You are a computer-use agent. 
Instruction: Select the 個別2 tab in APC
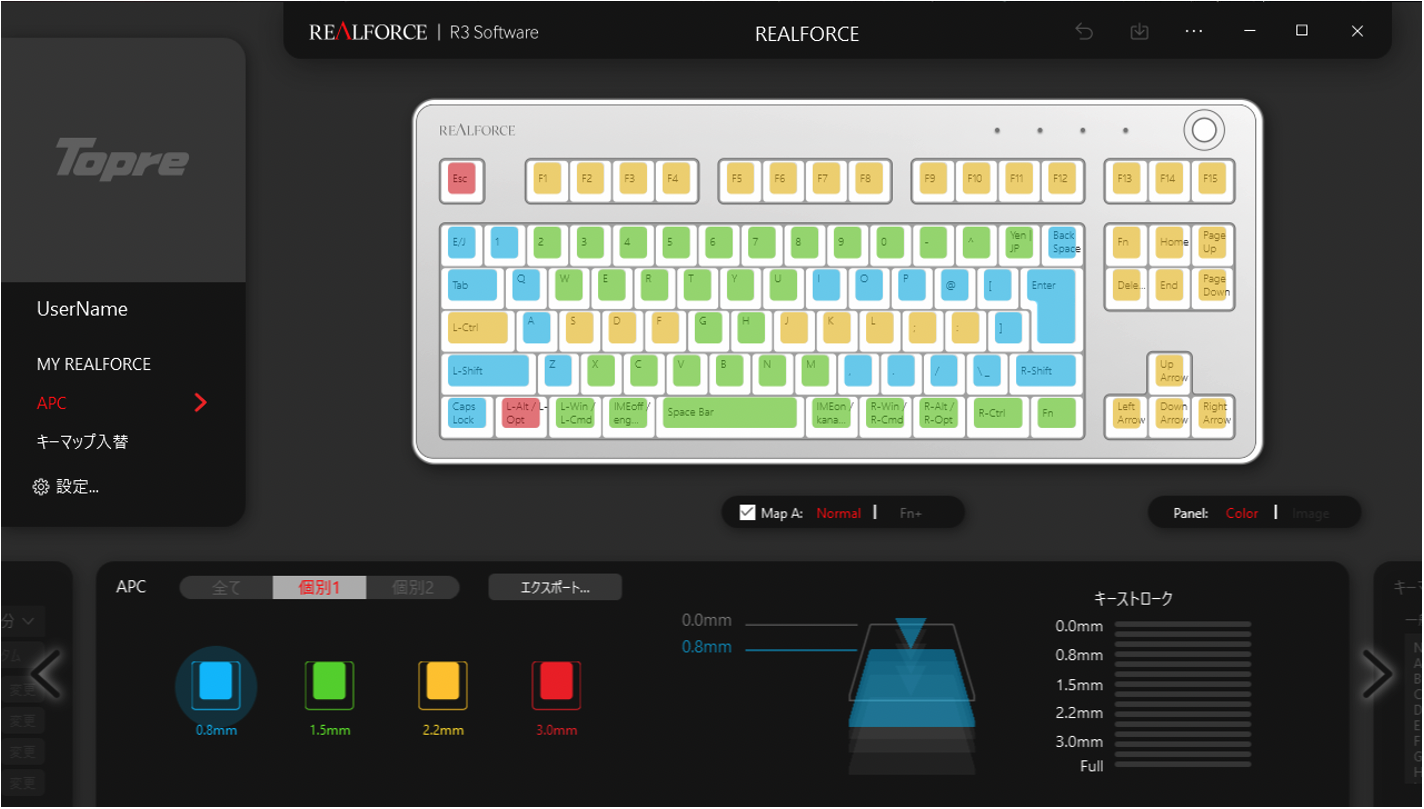413,587
